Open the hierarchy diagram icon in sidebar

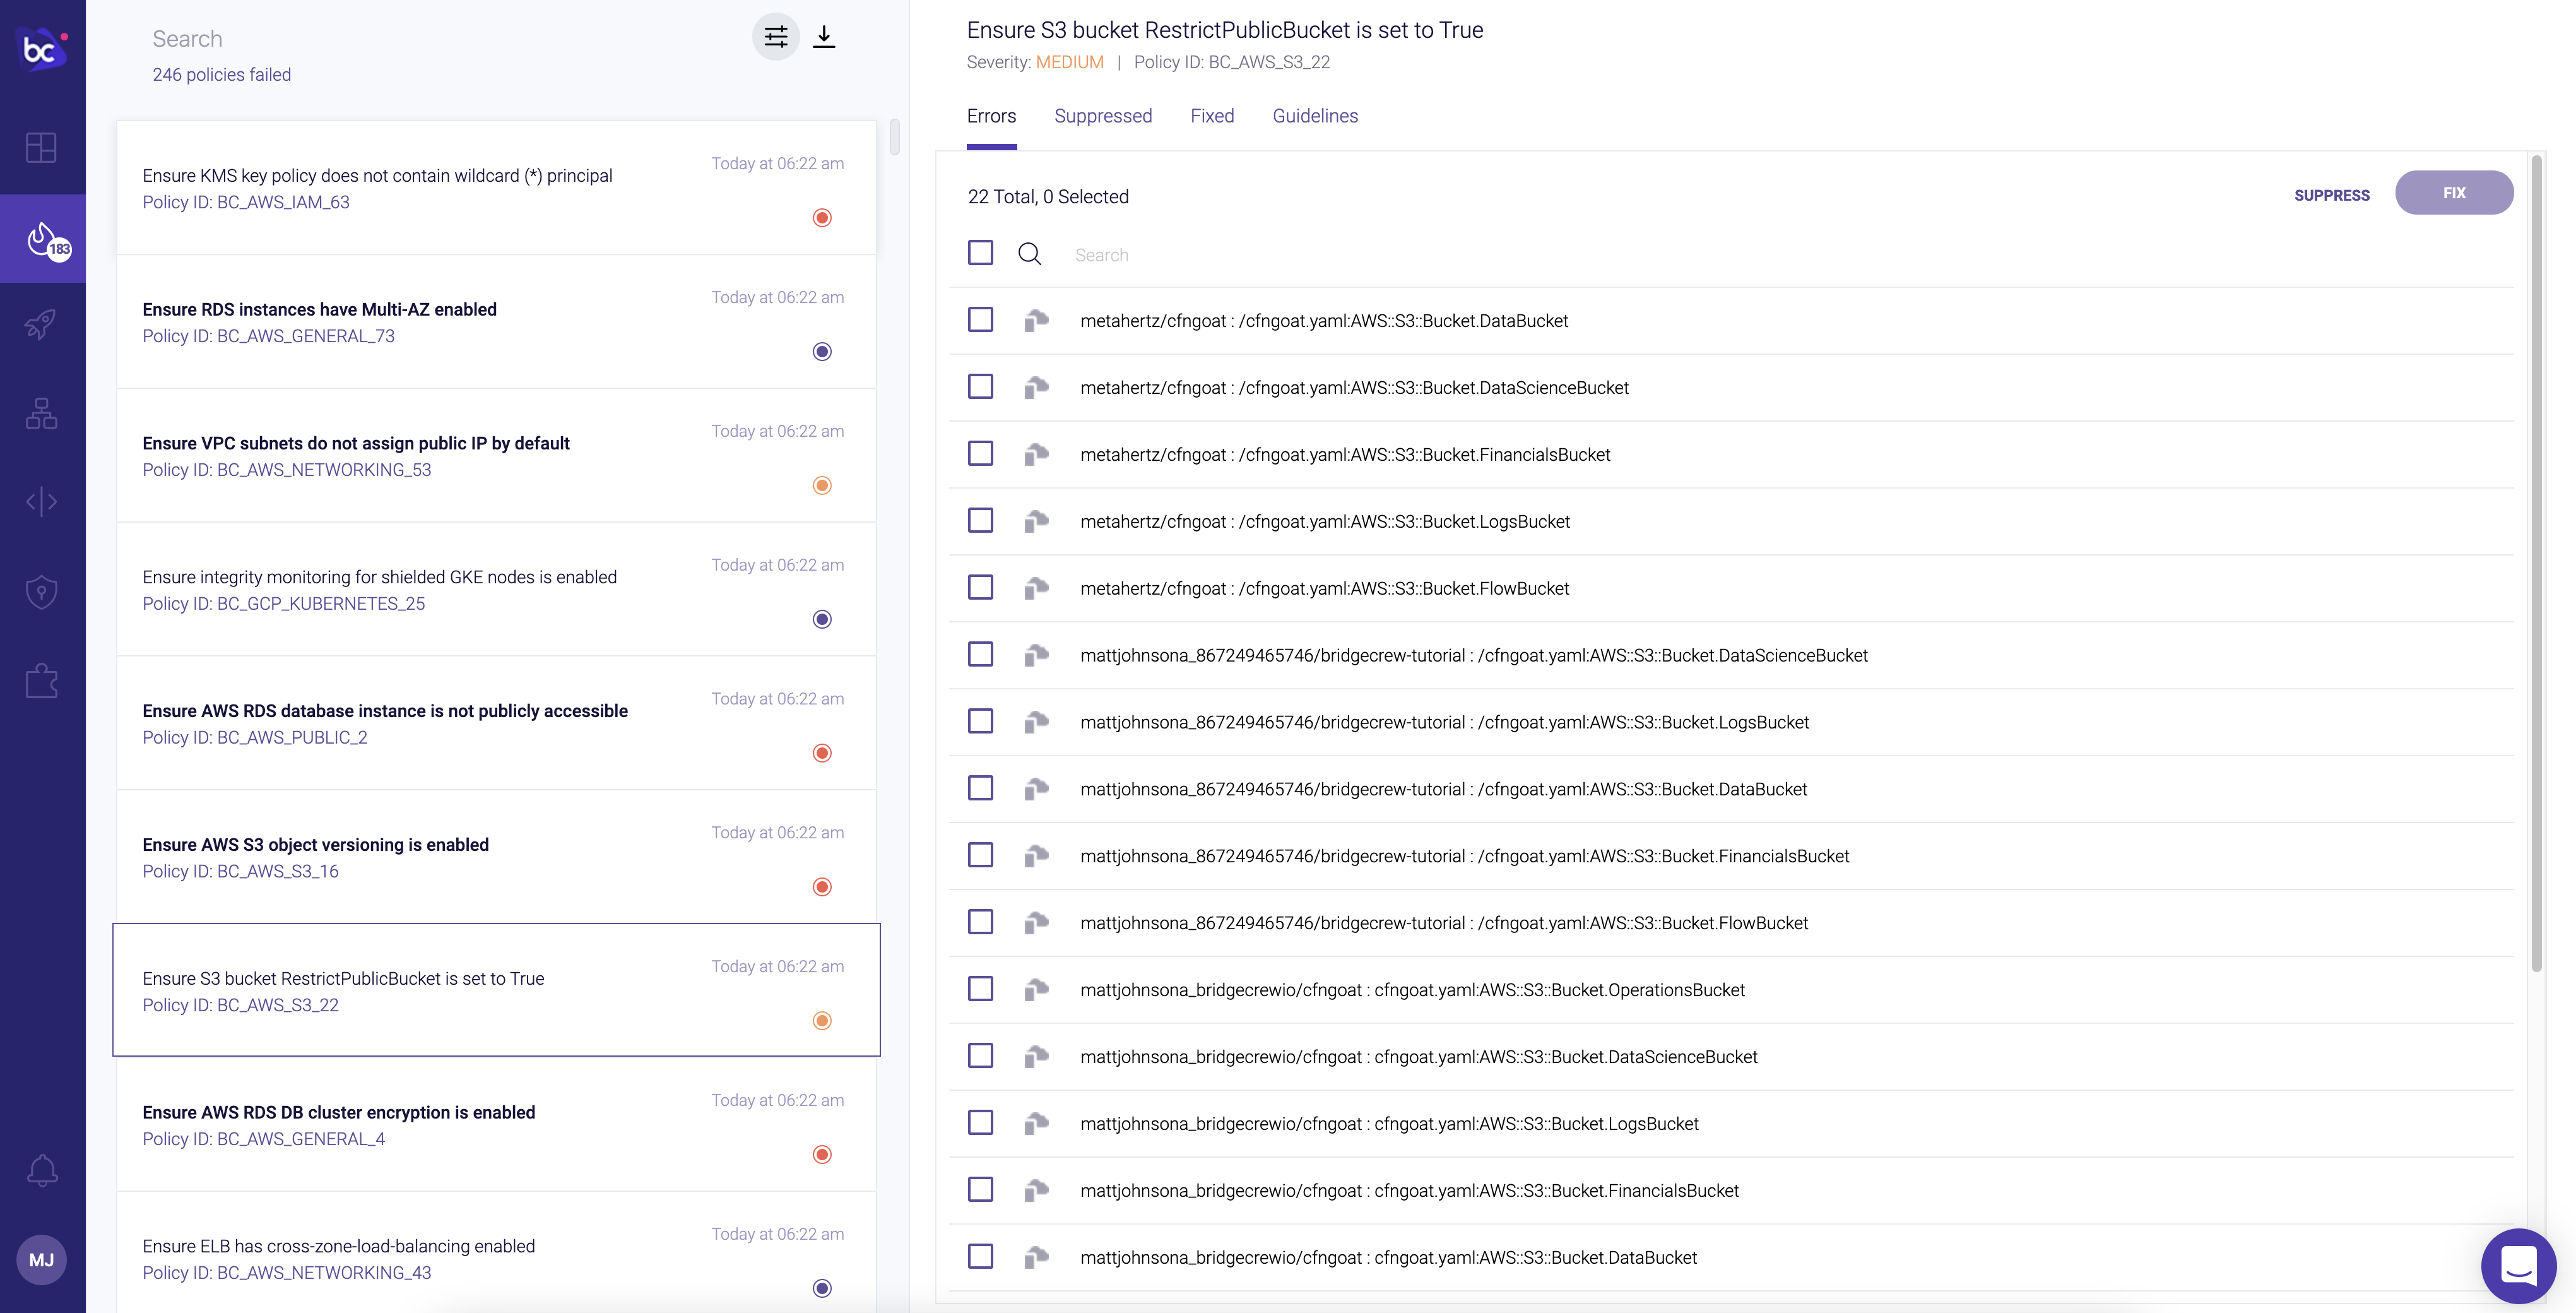tap(41, 413)
